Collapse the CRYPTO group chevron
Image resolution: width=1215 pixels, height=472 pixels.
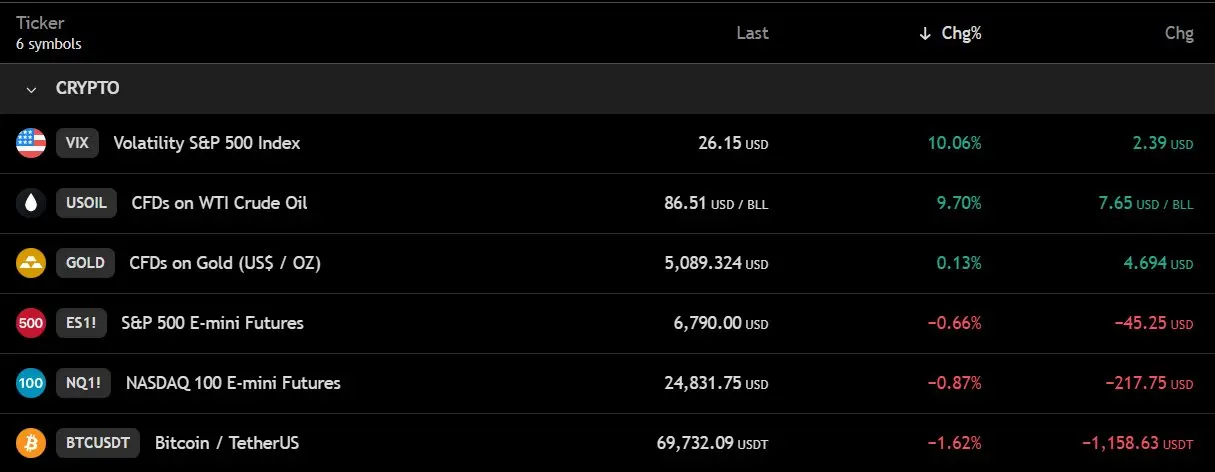tap(31, 89)
